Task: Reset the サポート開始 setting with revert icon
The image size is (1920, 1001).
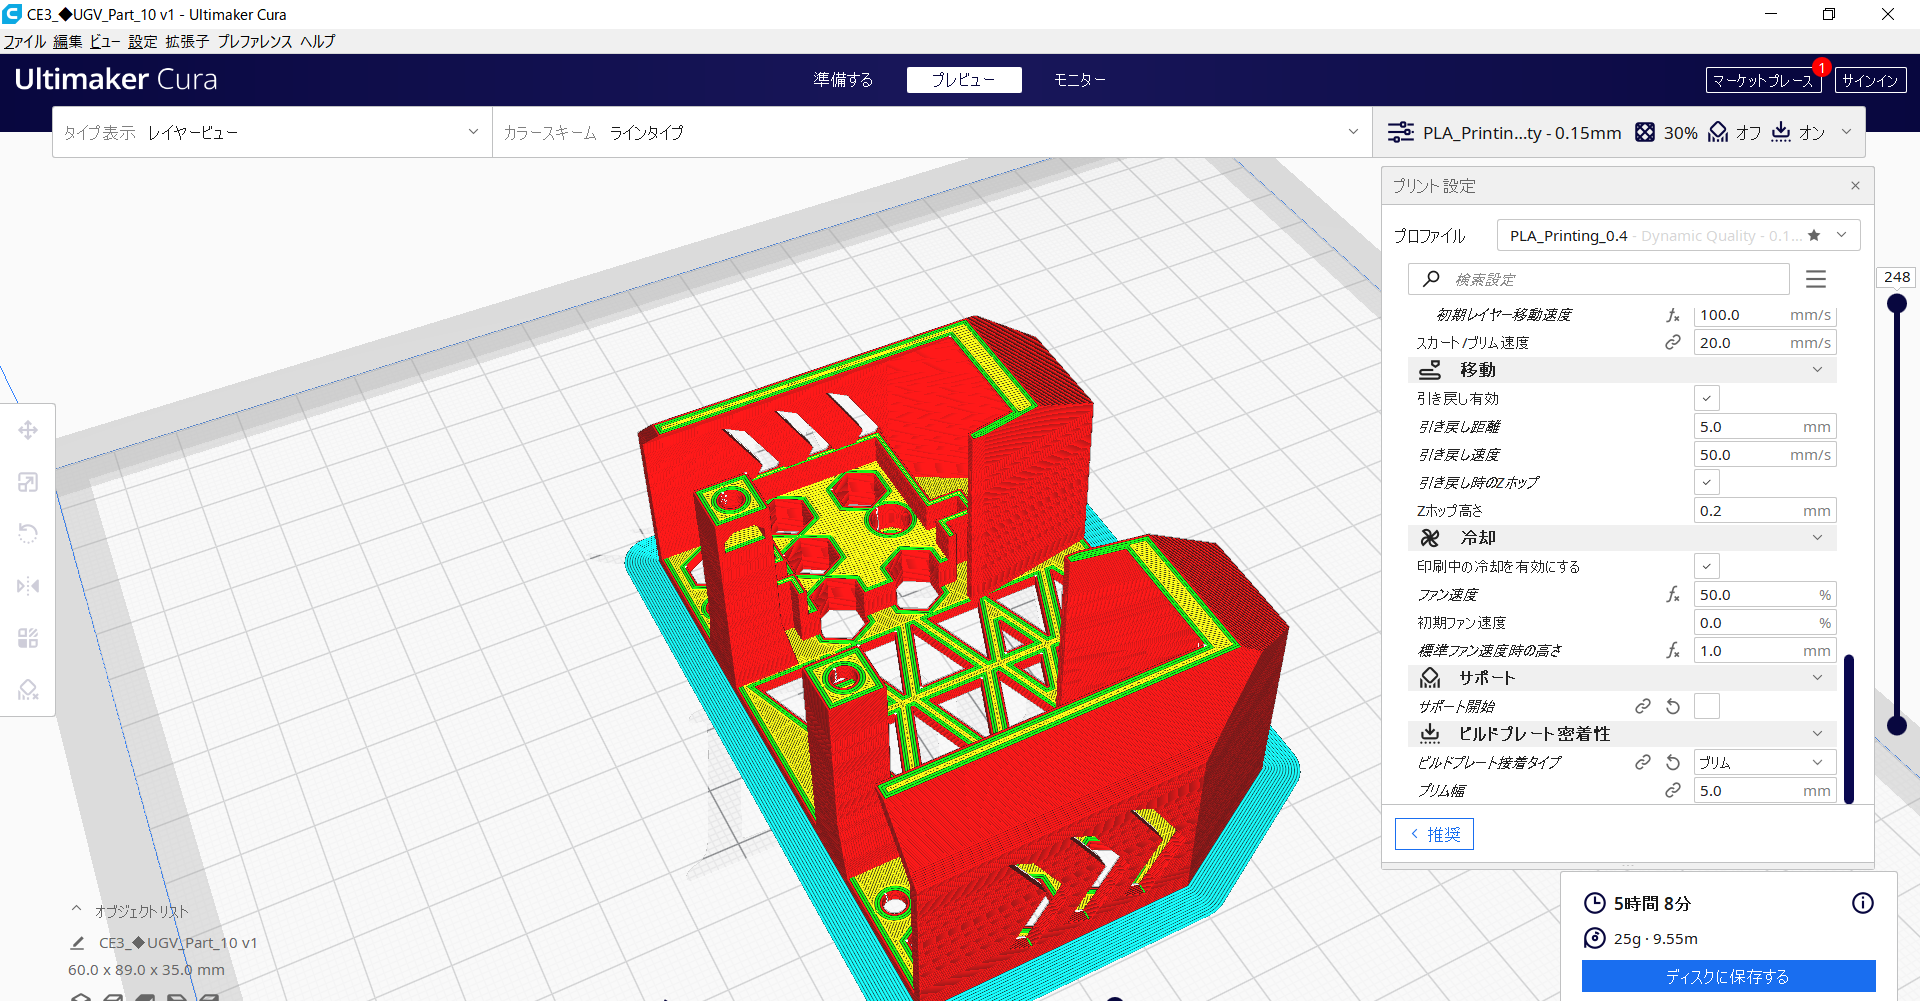Action: (1673, 706)
